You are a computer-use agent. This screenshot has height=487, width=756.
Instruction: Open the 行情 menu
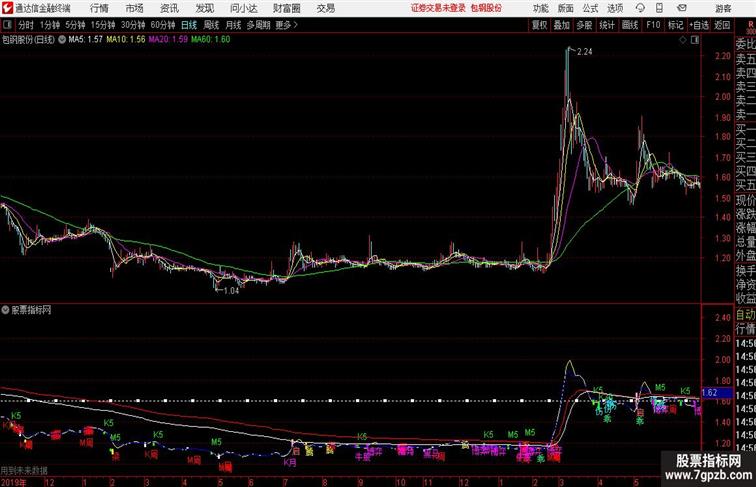point(99,8)
